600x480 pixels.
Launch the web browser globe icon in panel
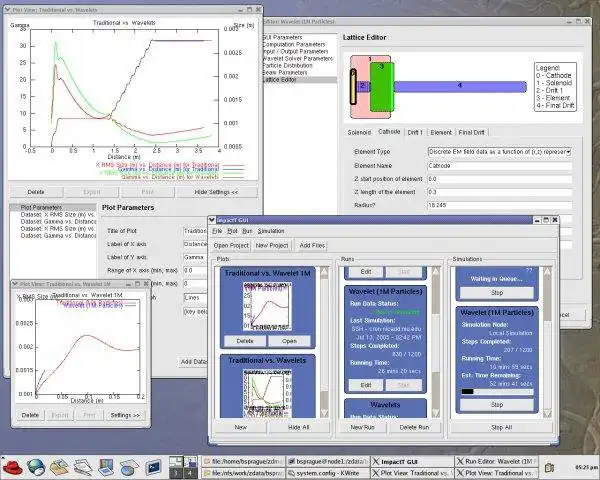(x=37, y=465)
